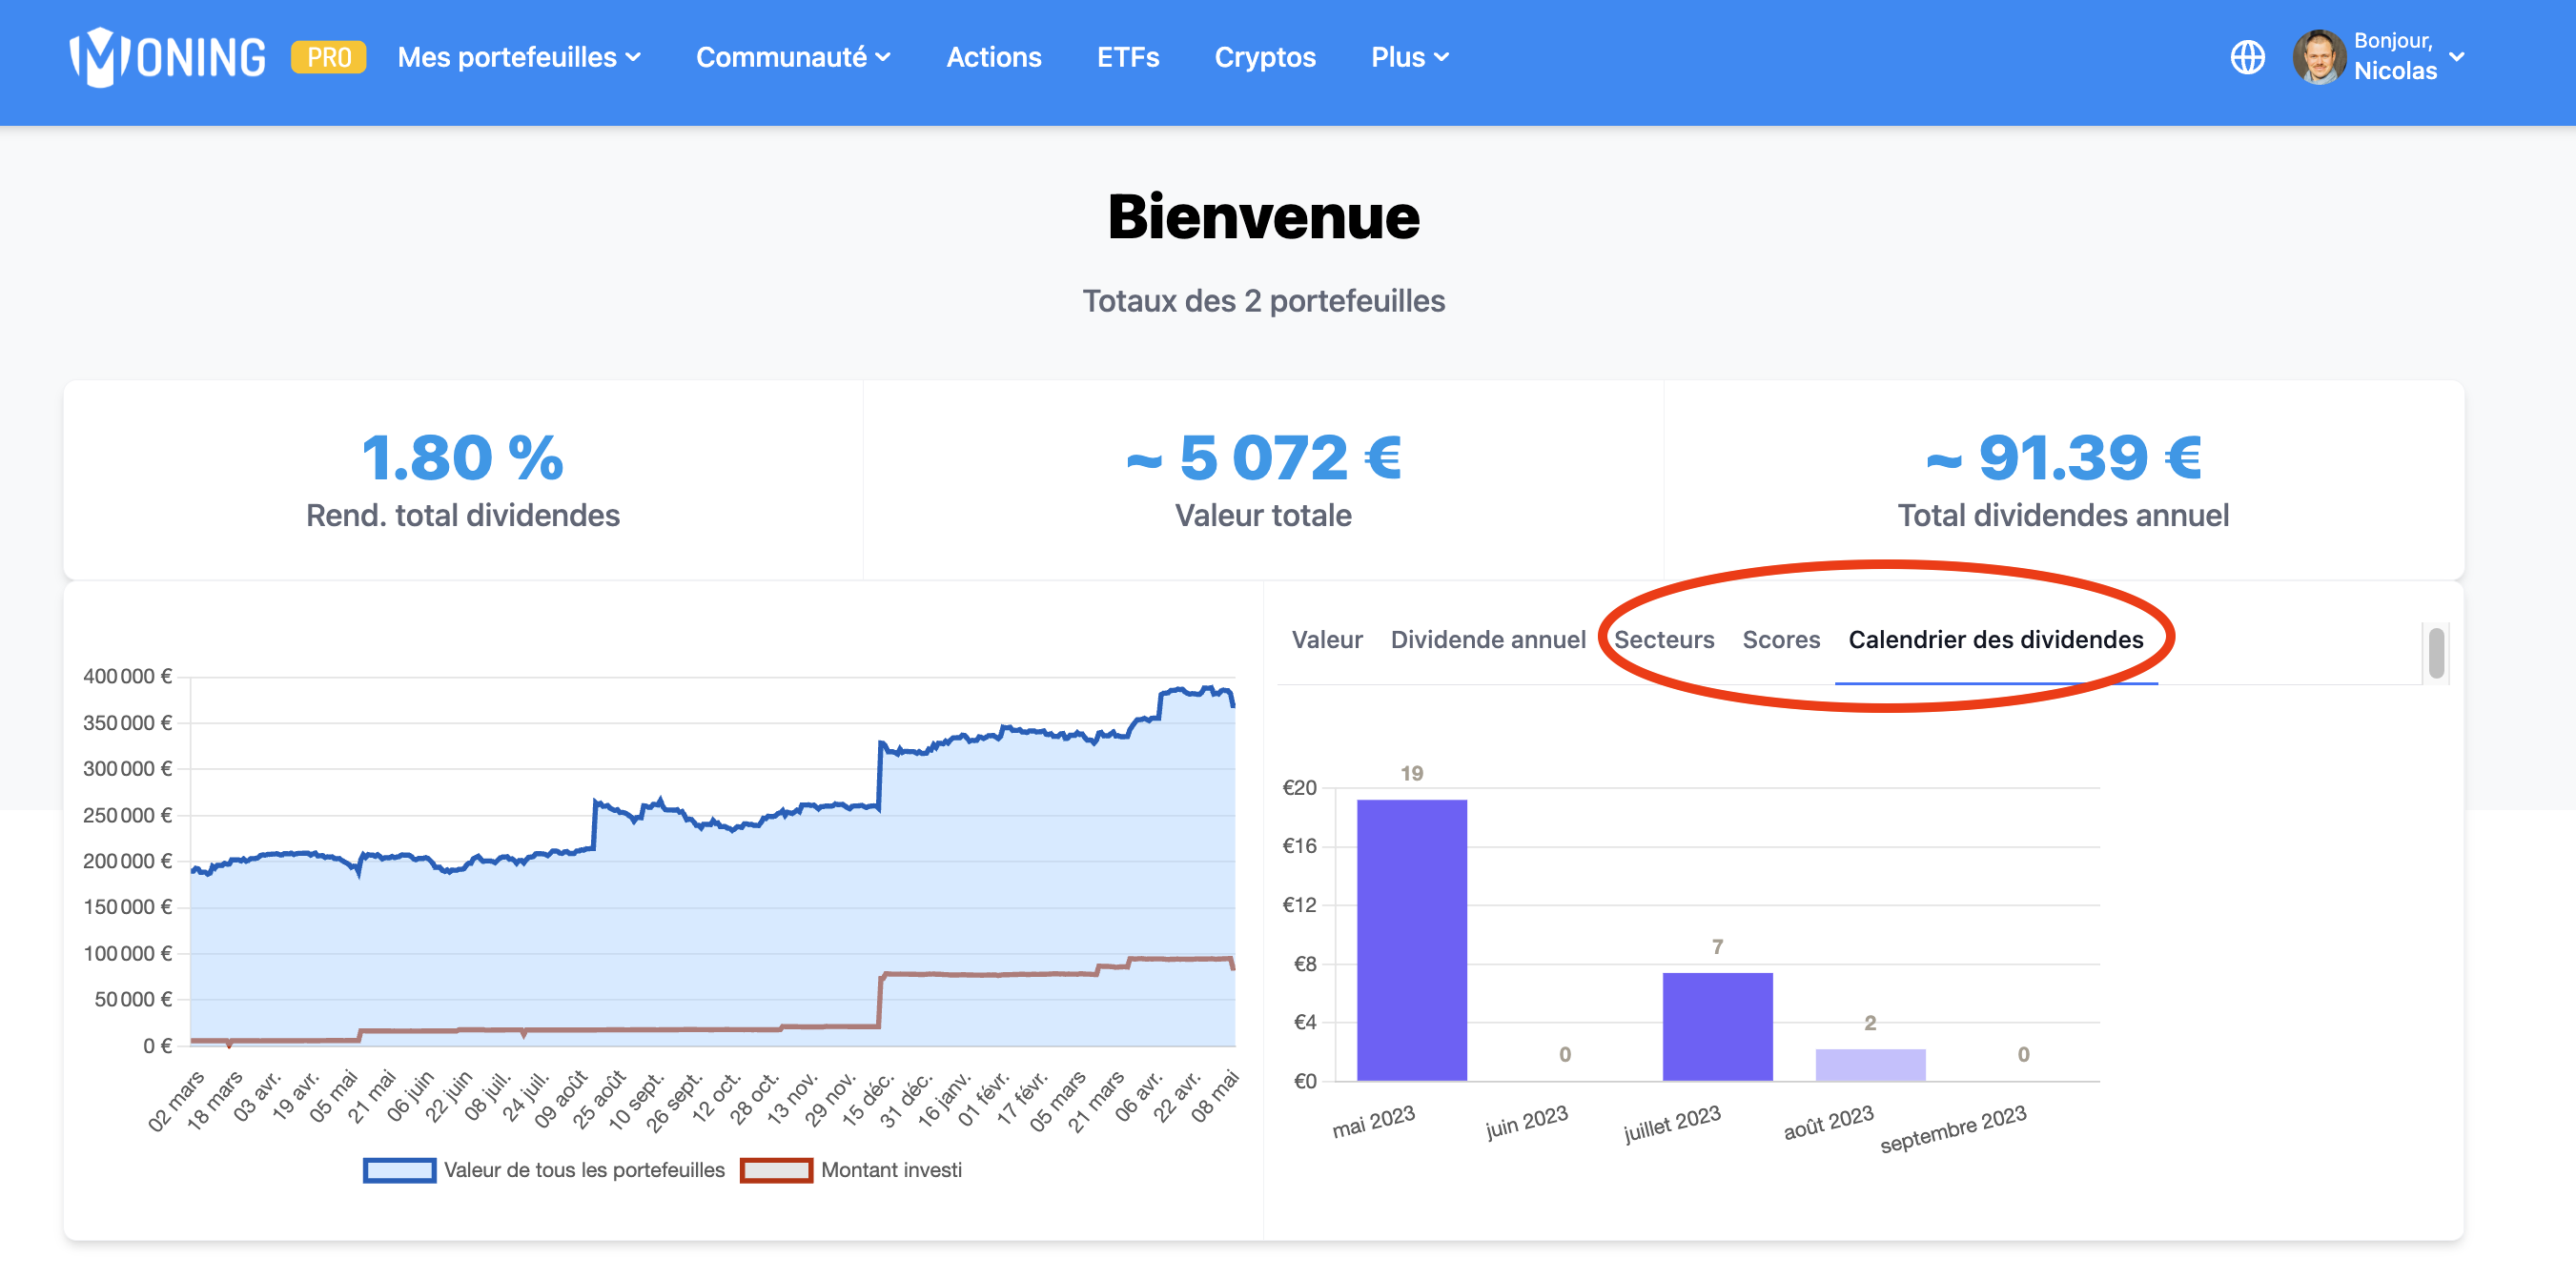Image resolution: width=2576 pixels, height=1279 pixels.
Task: Click the 1.80 % dividend yield value
Action: tap(462, 457)
